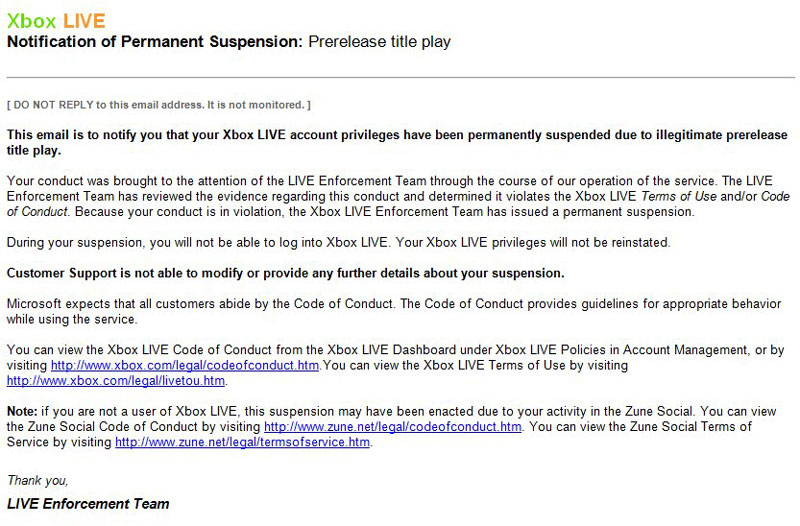Click the bold Note: label
This screenshot has height=526, width=800.
point(21,412)
